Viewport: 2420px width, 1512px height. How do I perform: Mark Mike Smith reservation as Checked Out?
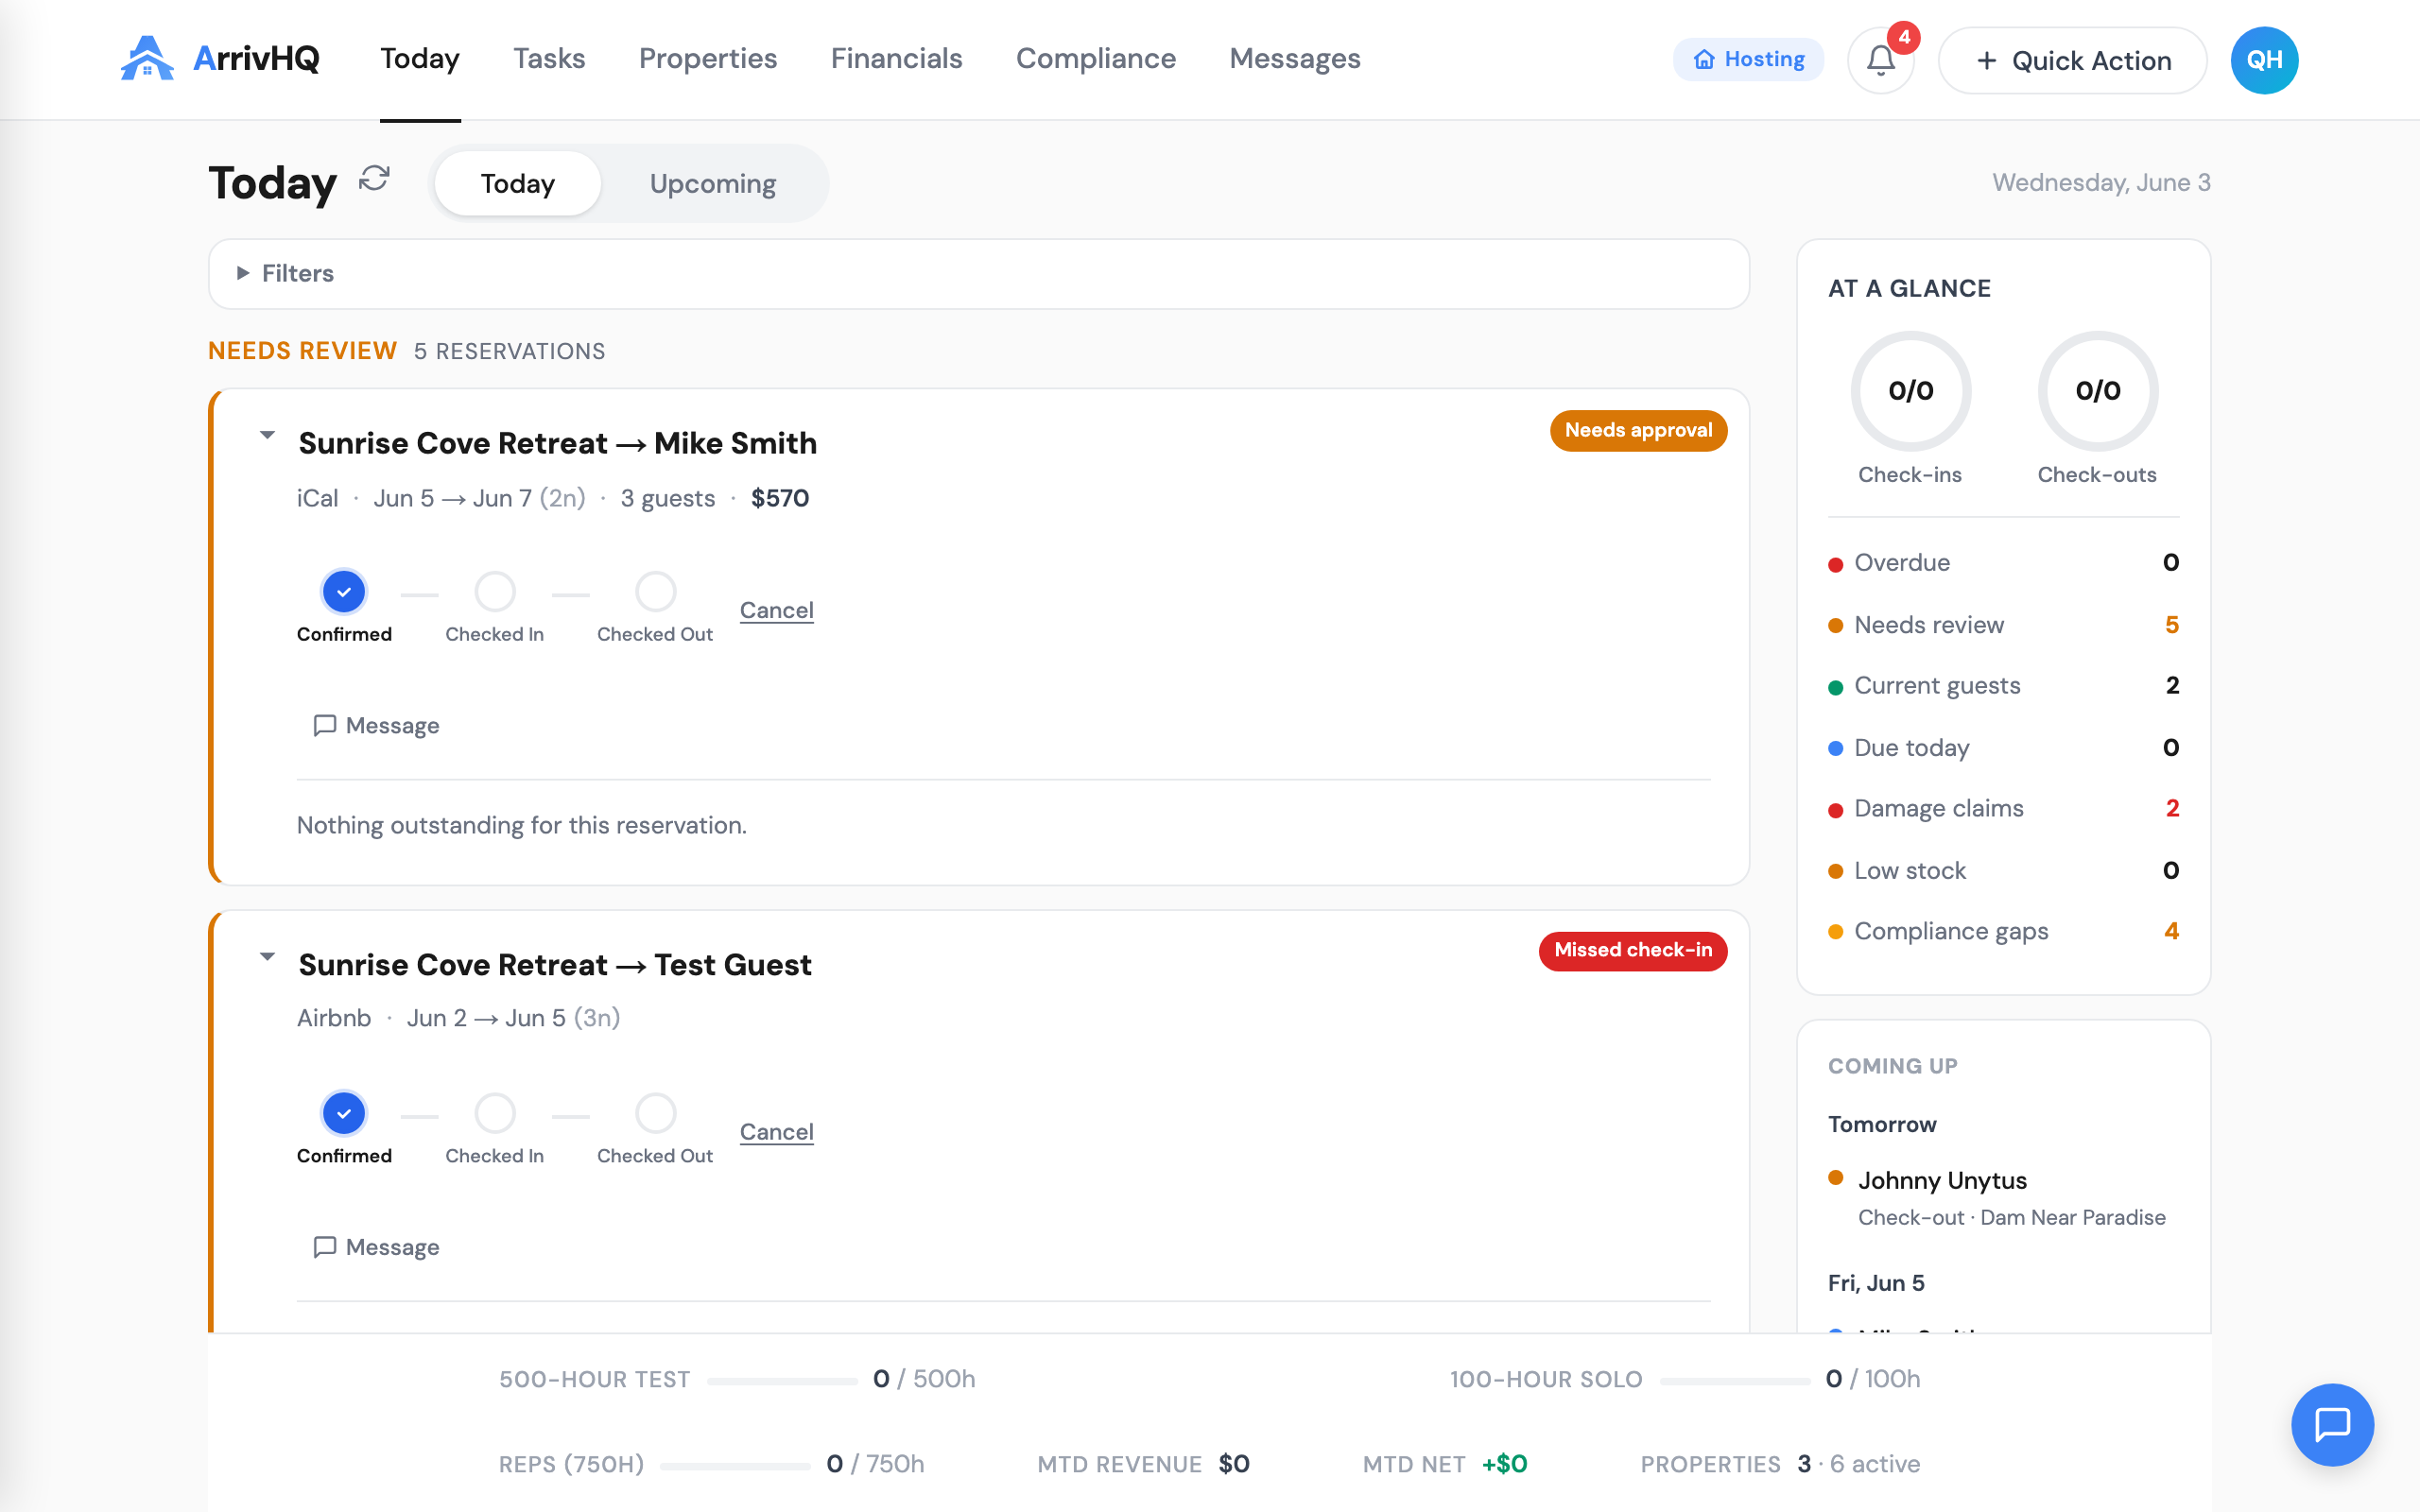pyautogui.click(x=656, y=592)
